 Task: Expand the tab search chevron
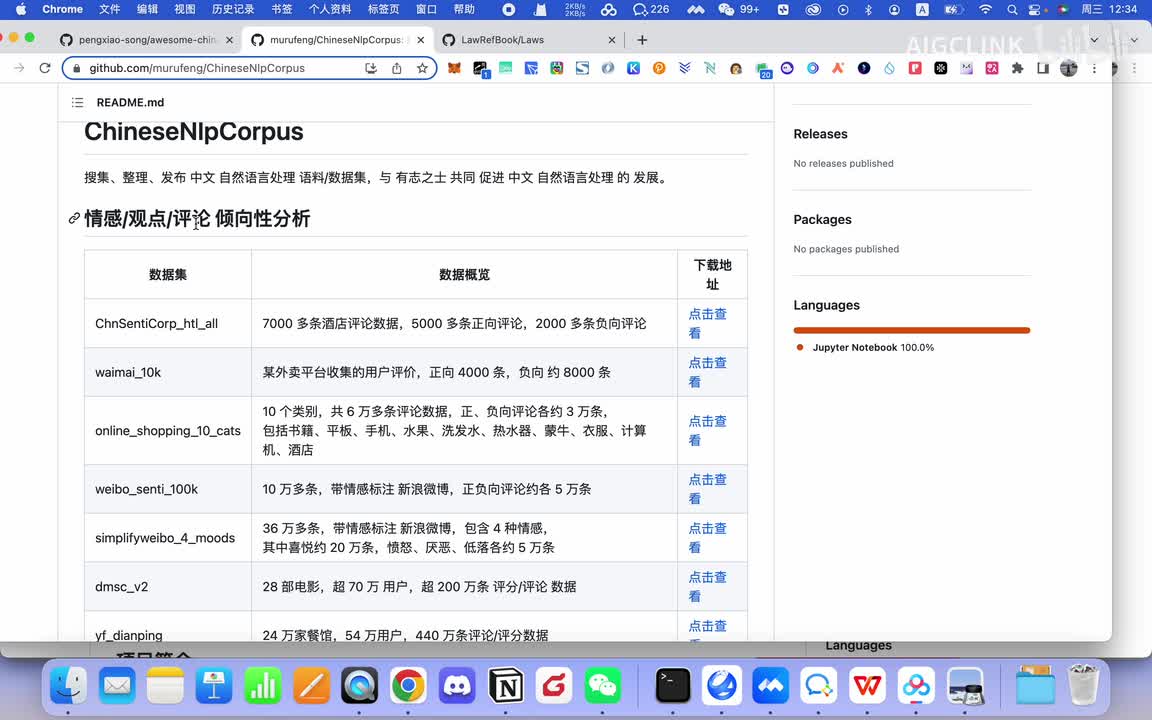pos(1095,40)
